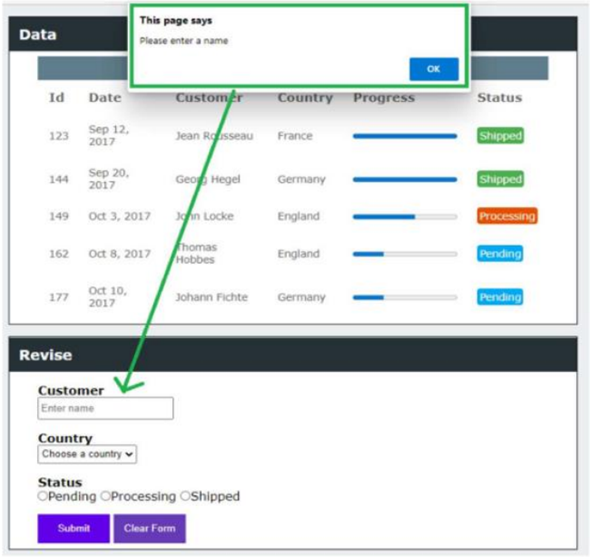
Task: Click order id 149
Action: (x=59, y=216)
